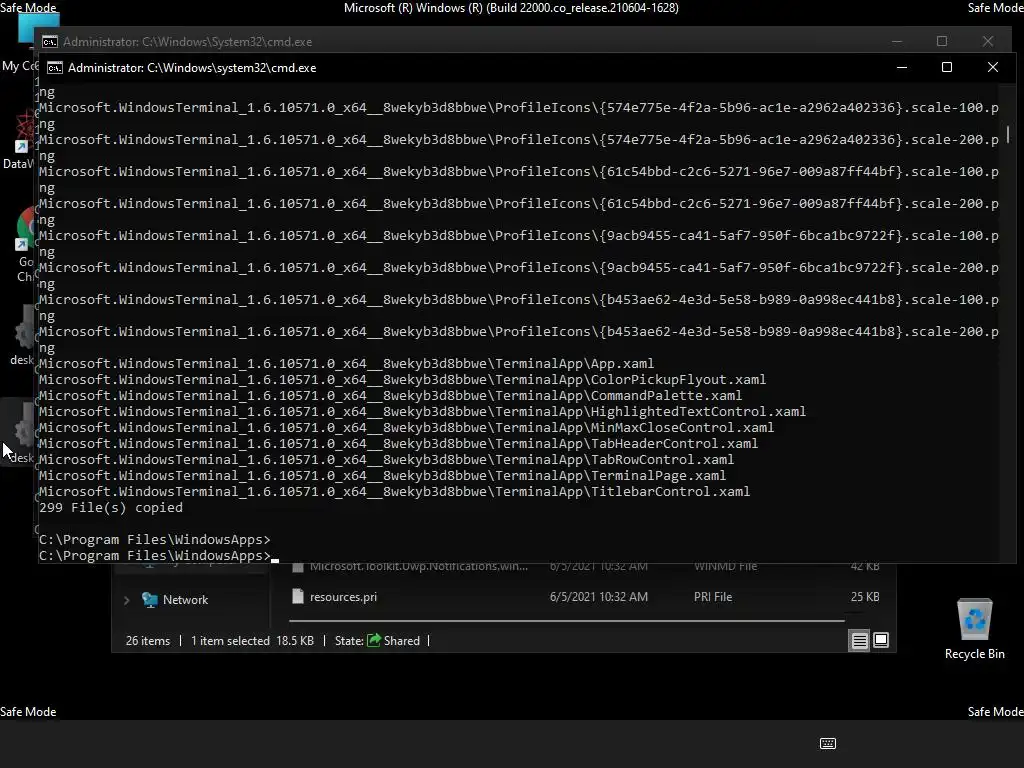Click the TitlebarControl.xaml output line
This screenshot has width=1024, height=768.
click(x=394, y=492)
